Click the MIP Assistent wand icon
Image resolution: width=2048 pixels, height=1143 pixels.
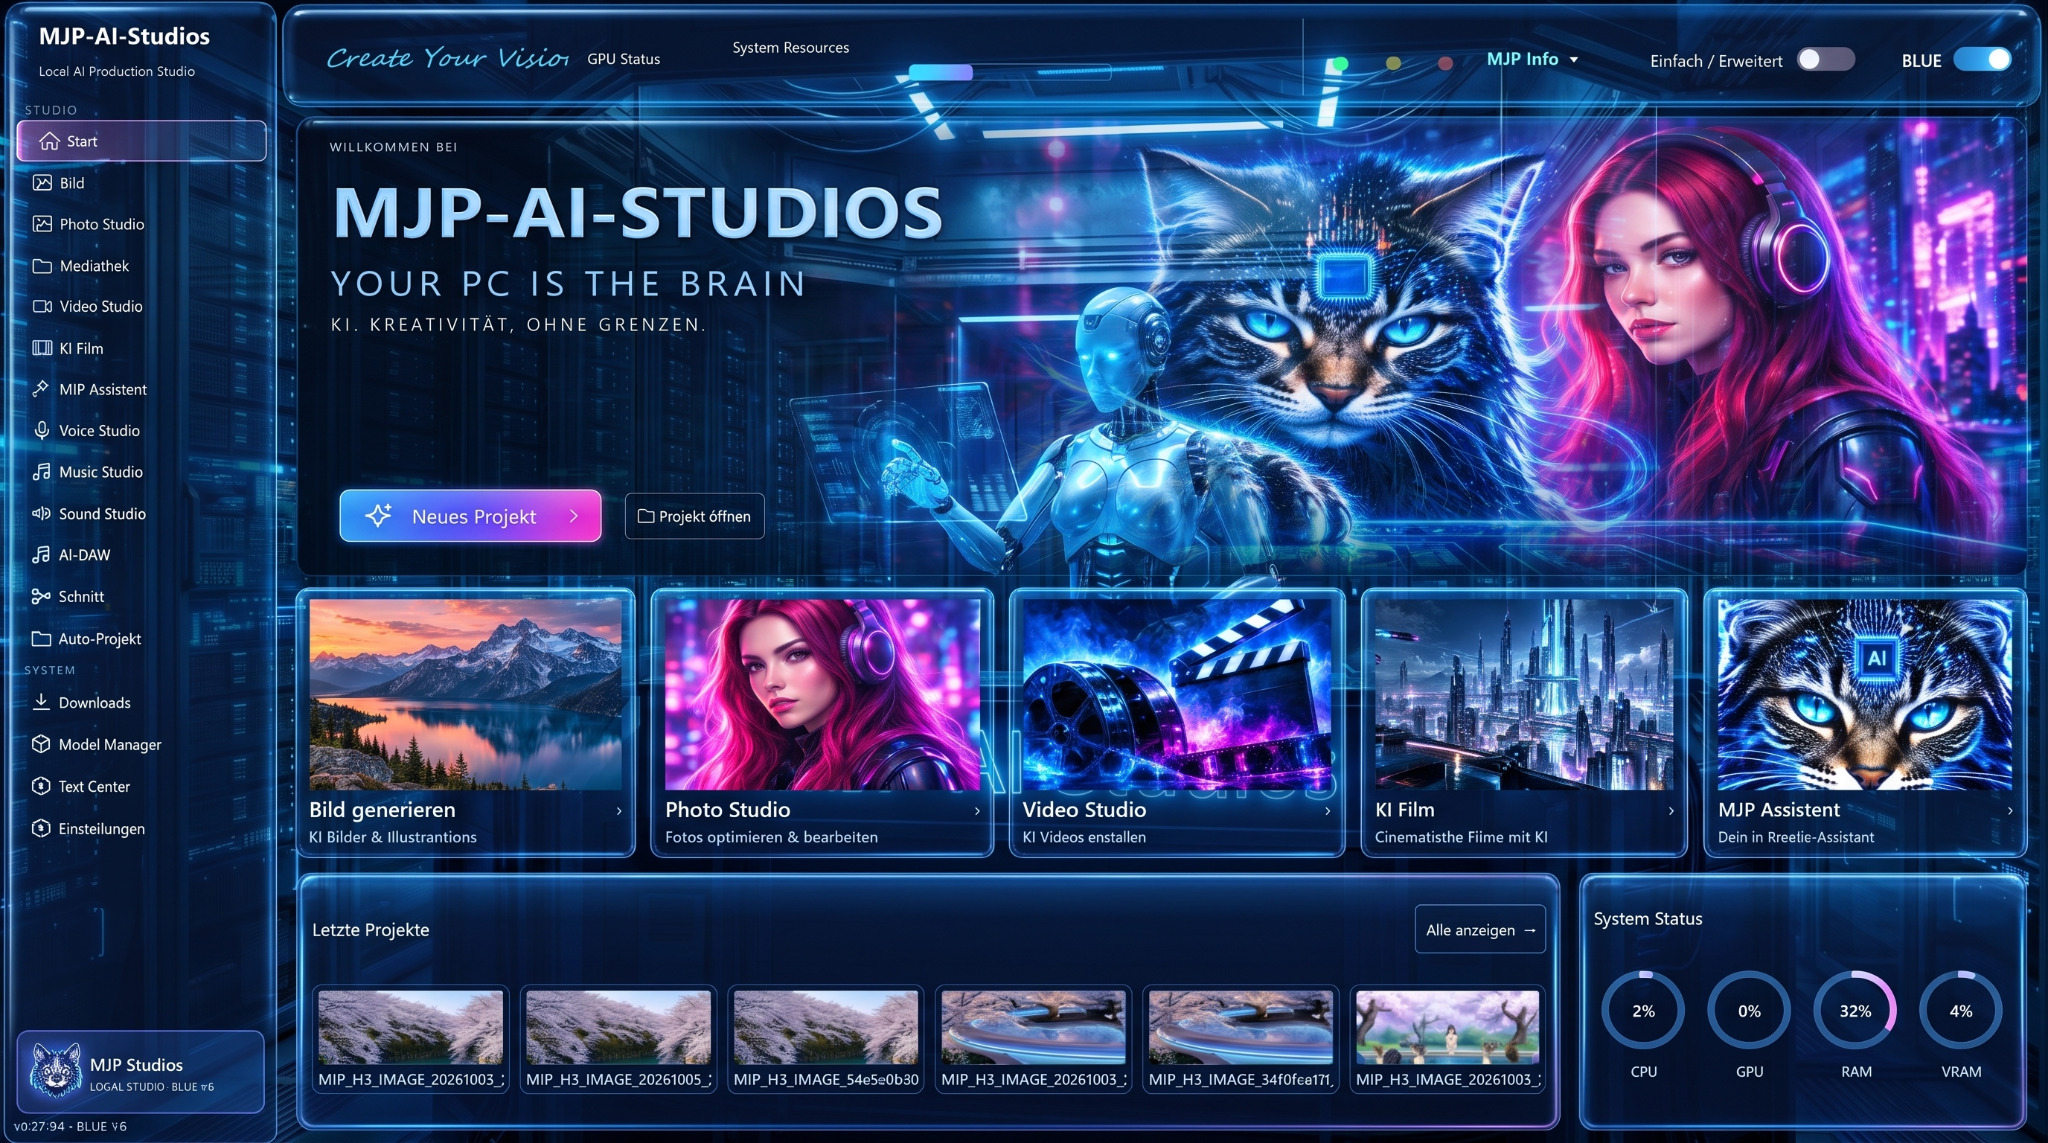tap(41, 389)
